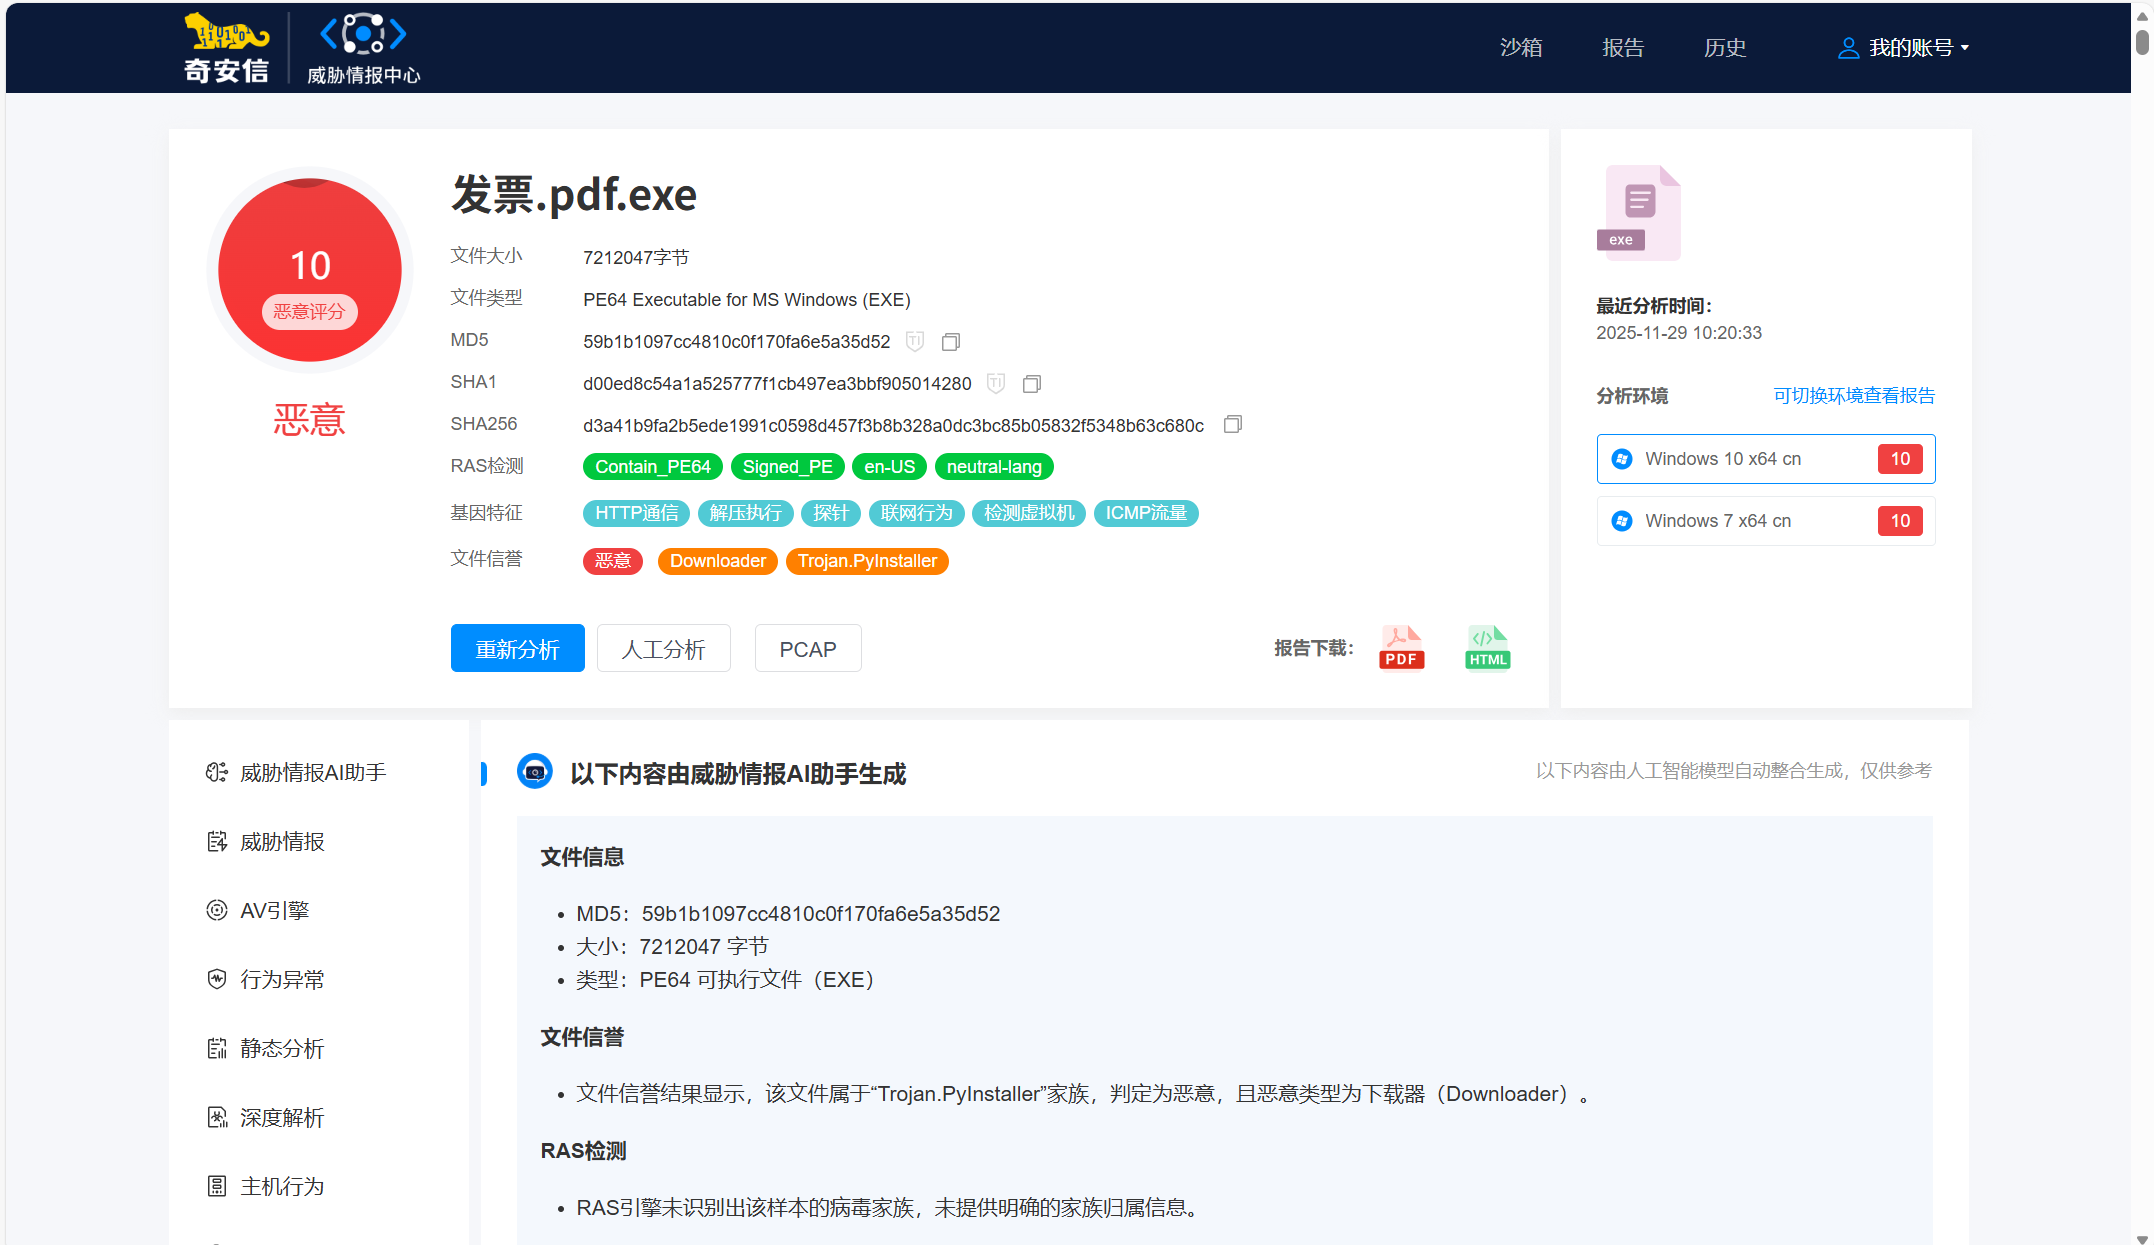The image size is (2154, 1245).
Task: Jump to 静态分析 sidebar section
Action: coord(281,1049)
